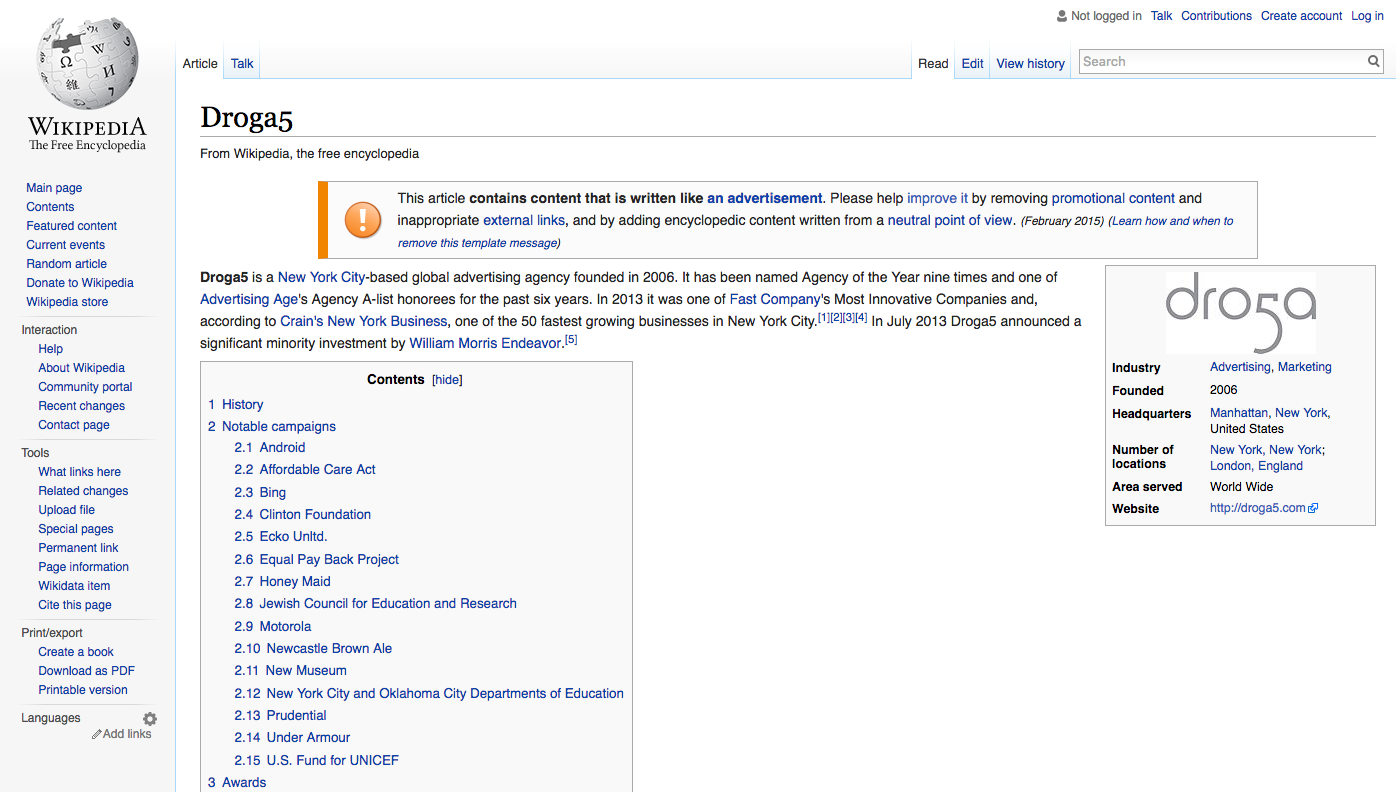
Task: Hide the Contents table via [hide]
Action: coord(447,380)
